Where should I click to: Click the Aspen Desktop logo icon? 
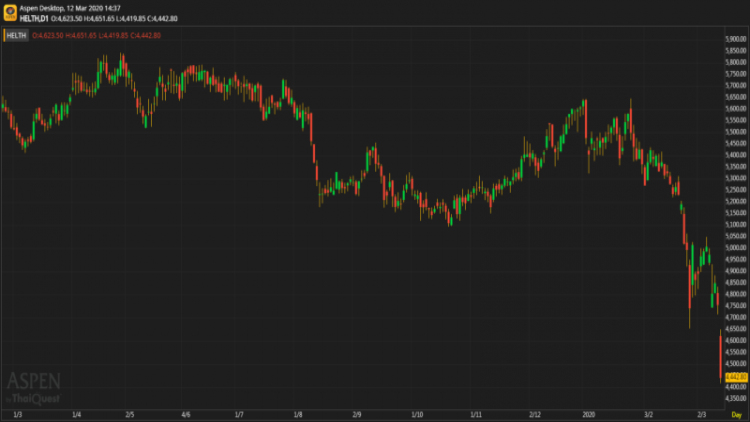(10, 12)
